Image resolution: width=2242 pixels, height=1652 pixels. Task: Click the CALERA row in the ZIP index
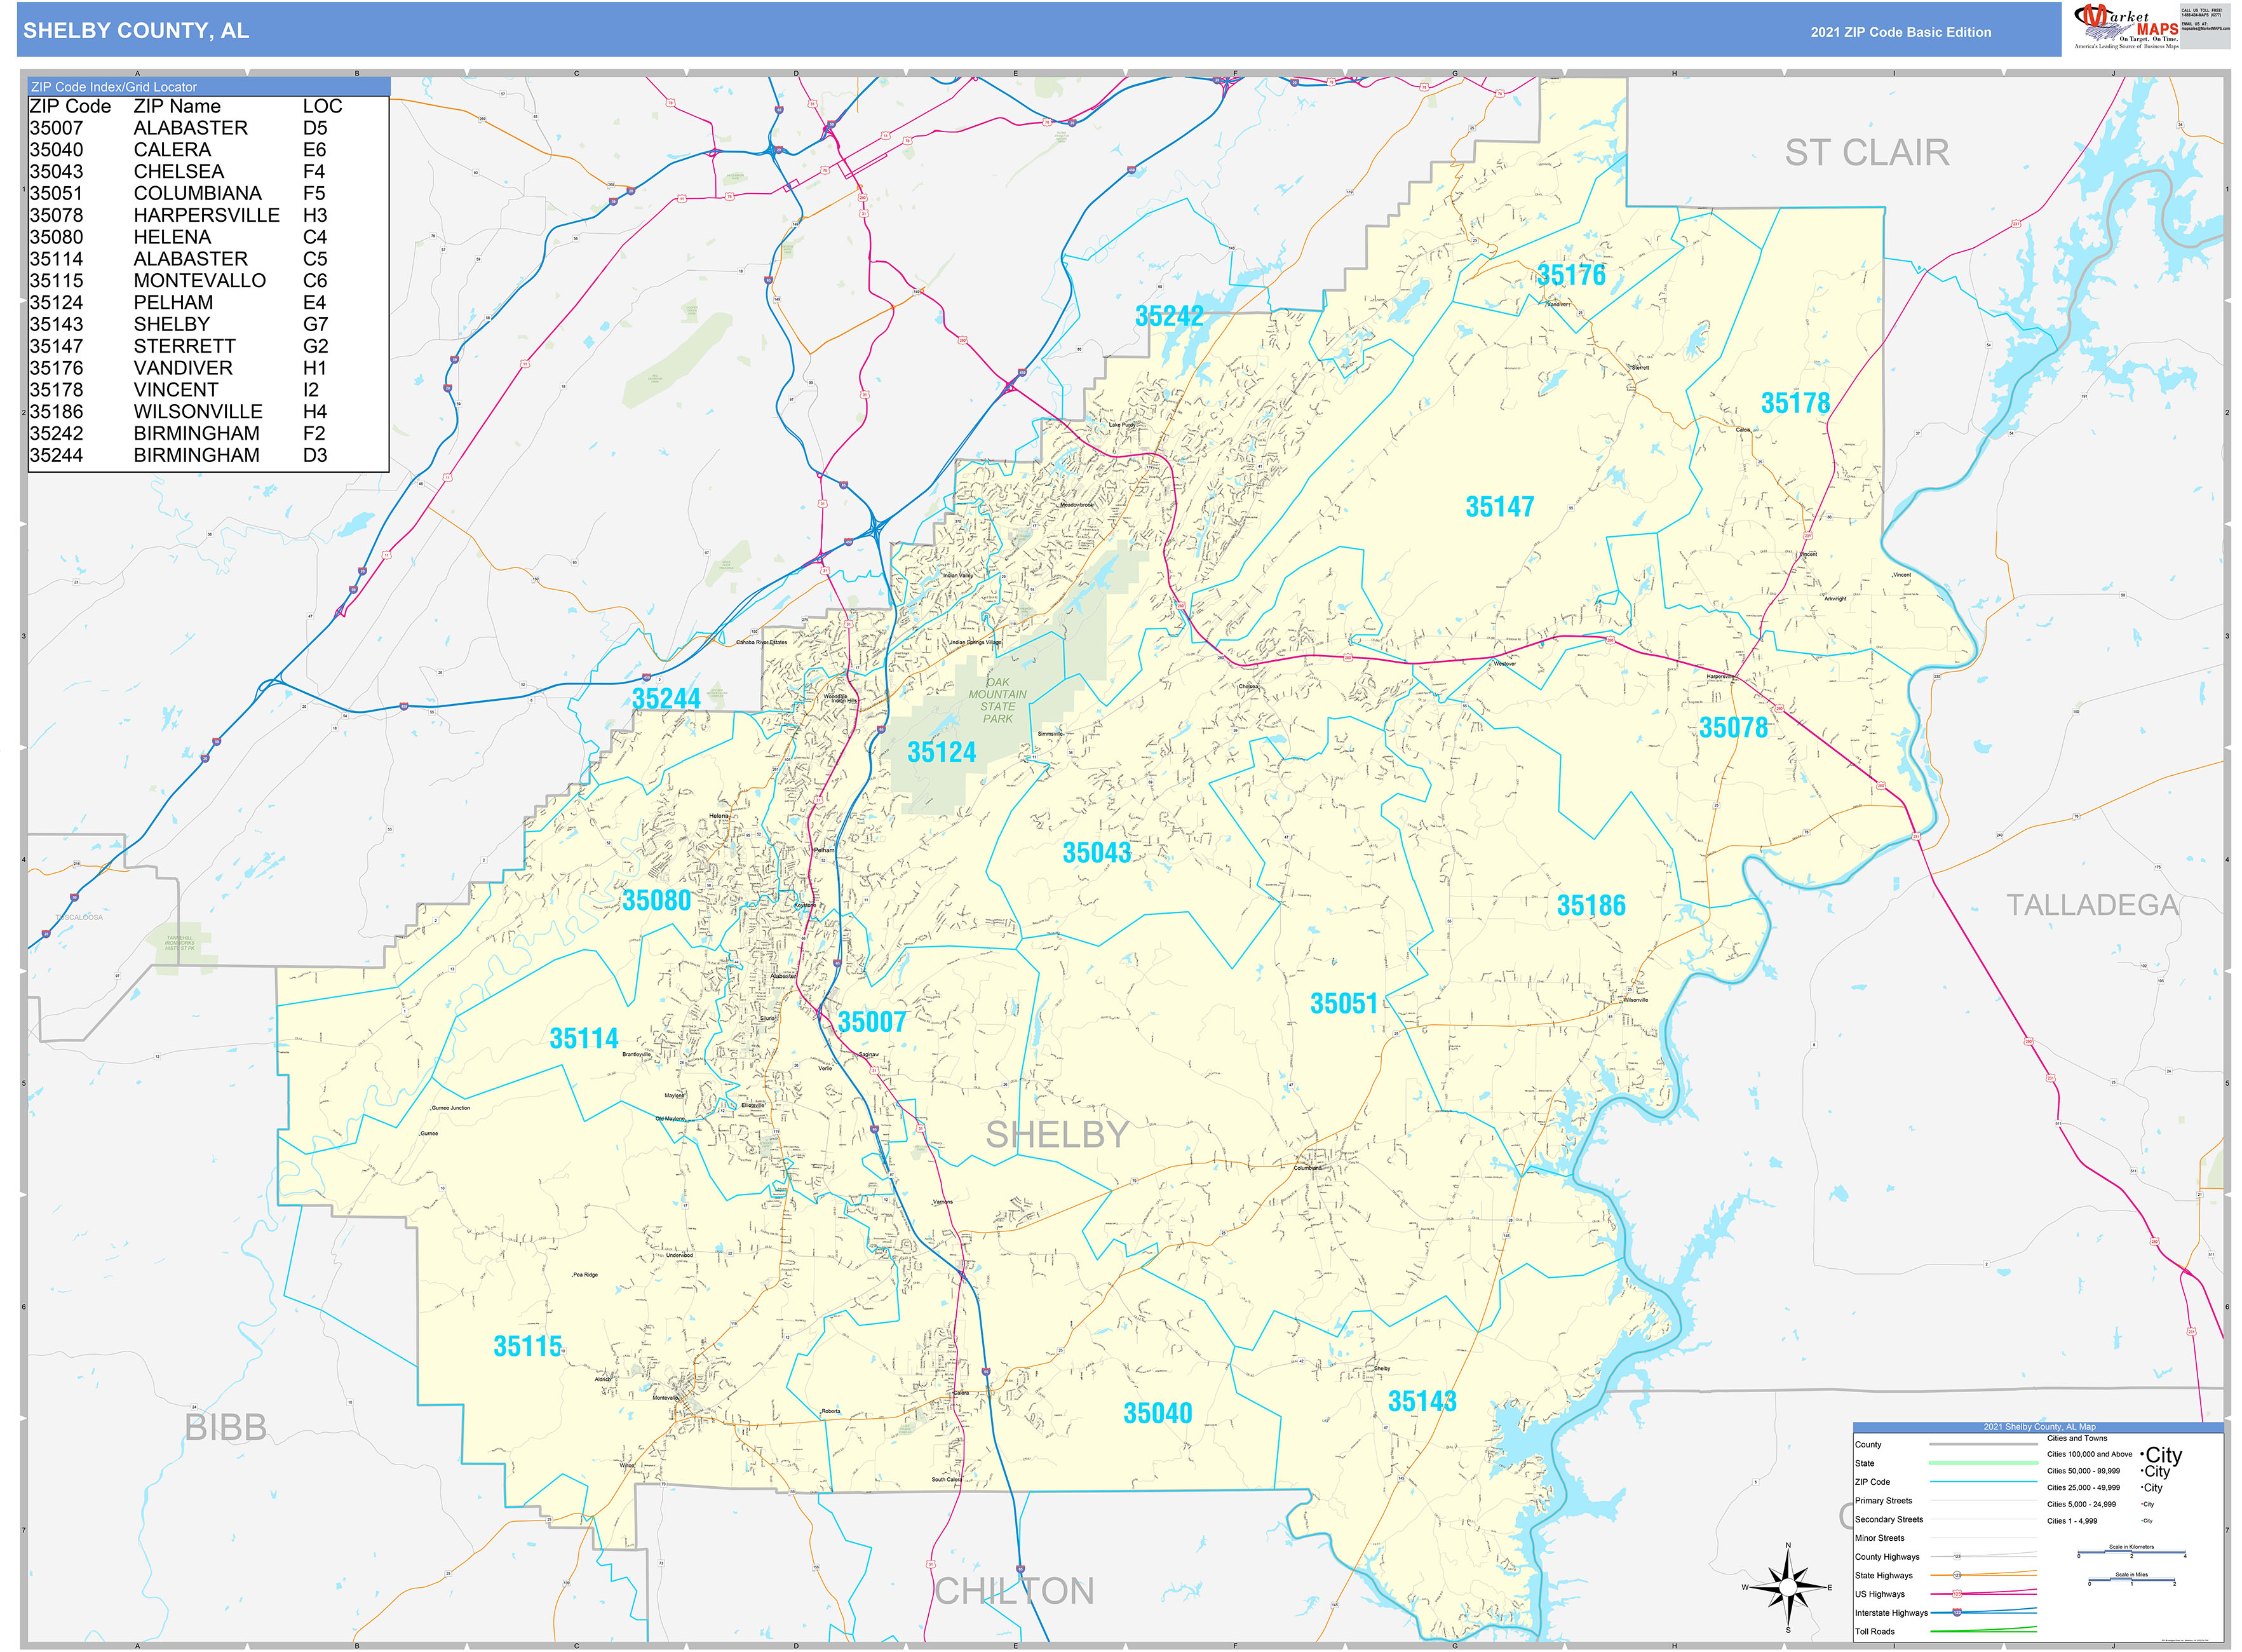point(208,150)
